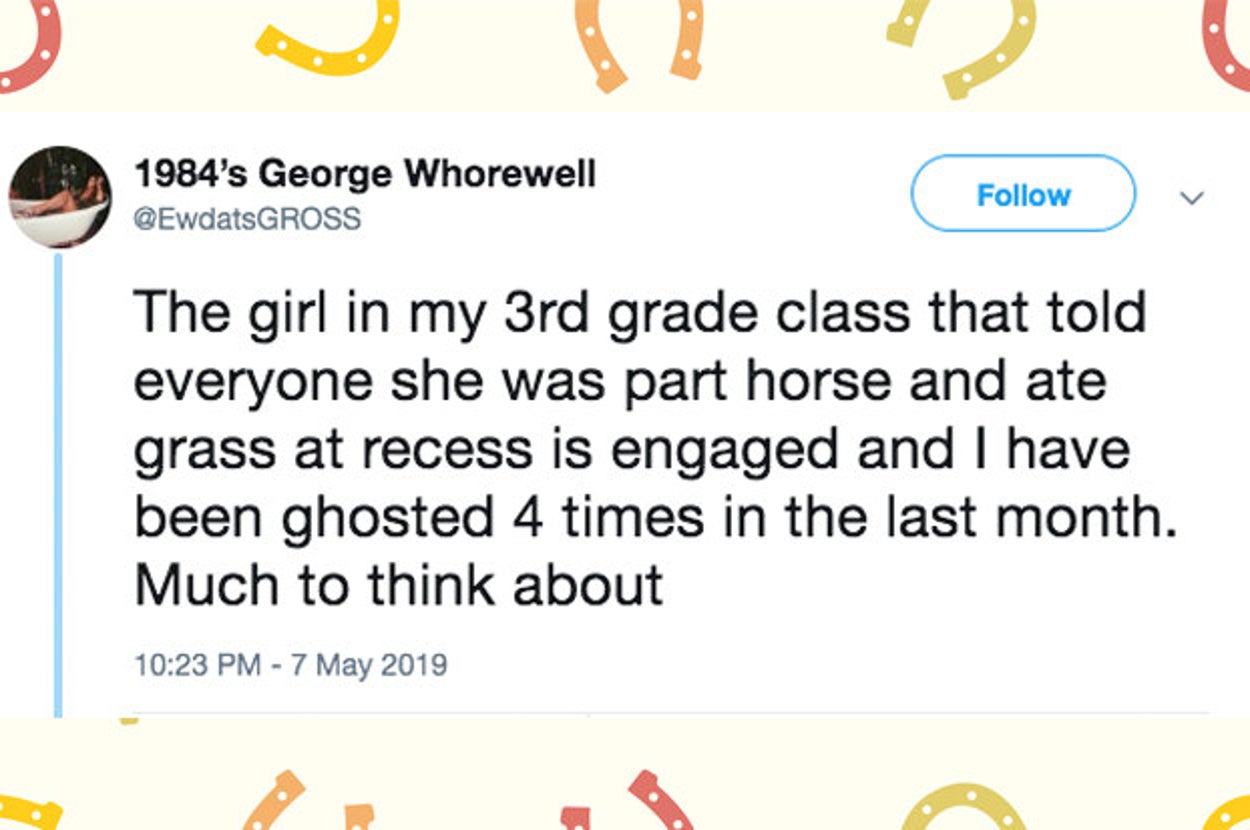Click the @EwdatsGROSS handle
This screenshot has width=1250, height=830.
[x=247, y=219]
